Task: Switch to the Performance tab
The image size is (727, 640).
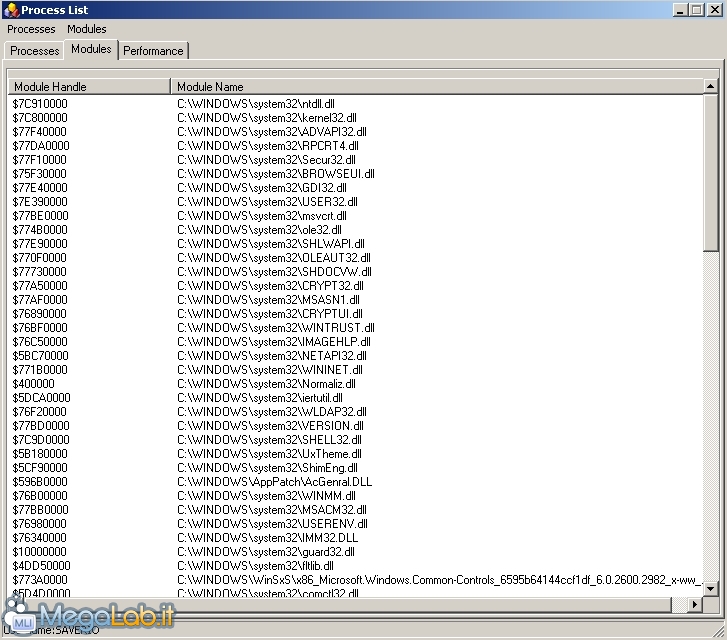Action: (x=153, y=51)
